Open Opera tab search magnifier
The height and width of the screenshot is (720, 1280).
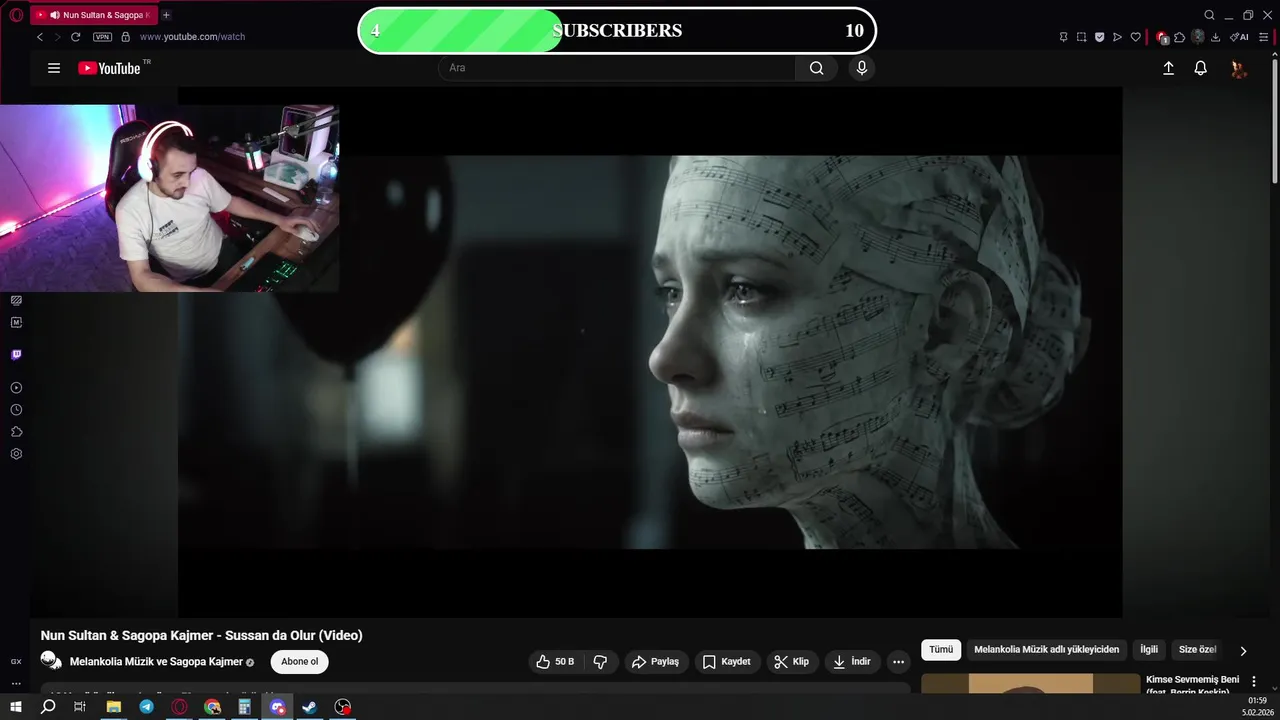1209,15
